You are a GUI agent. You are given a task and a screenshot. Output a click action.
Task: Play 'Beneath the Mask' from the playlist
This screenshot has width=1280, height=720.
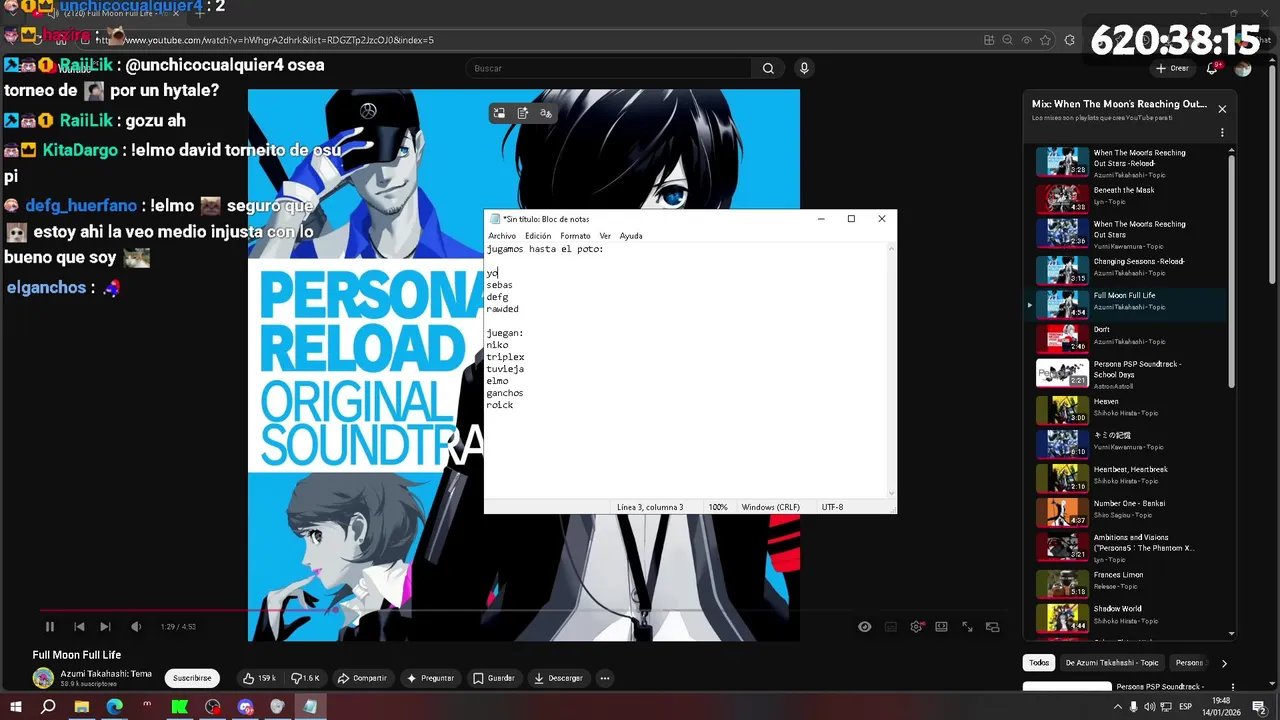tap(1129, 198)
